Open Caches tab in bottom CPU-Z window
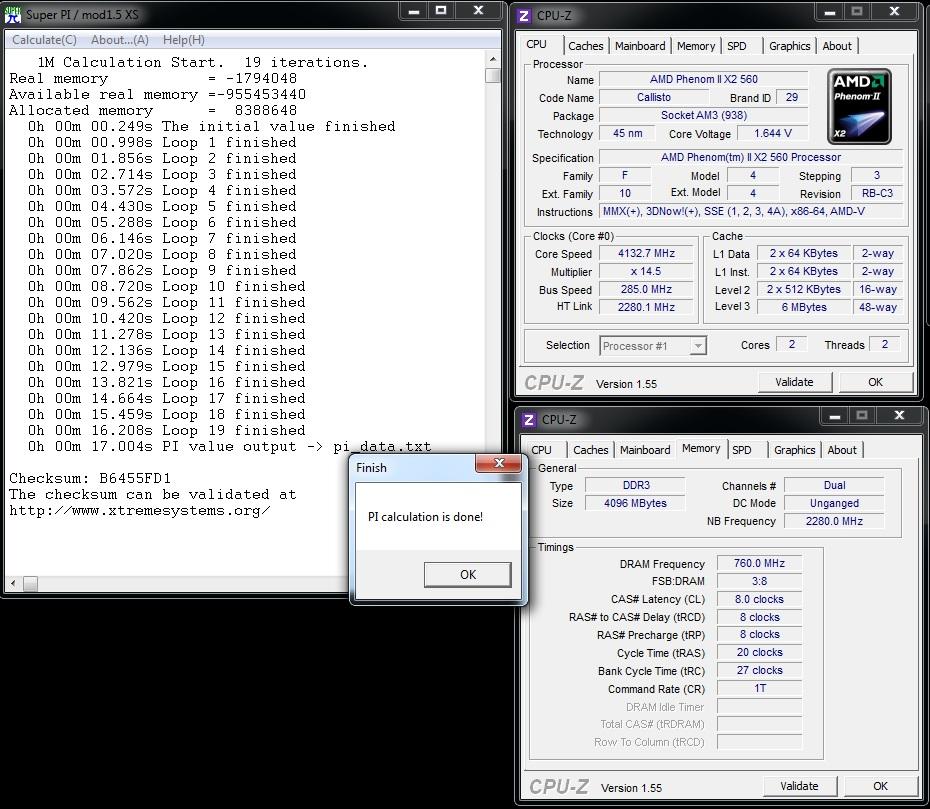930x809 pixels. 591,450
